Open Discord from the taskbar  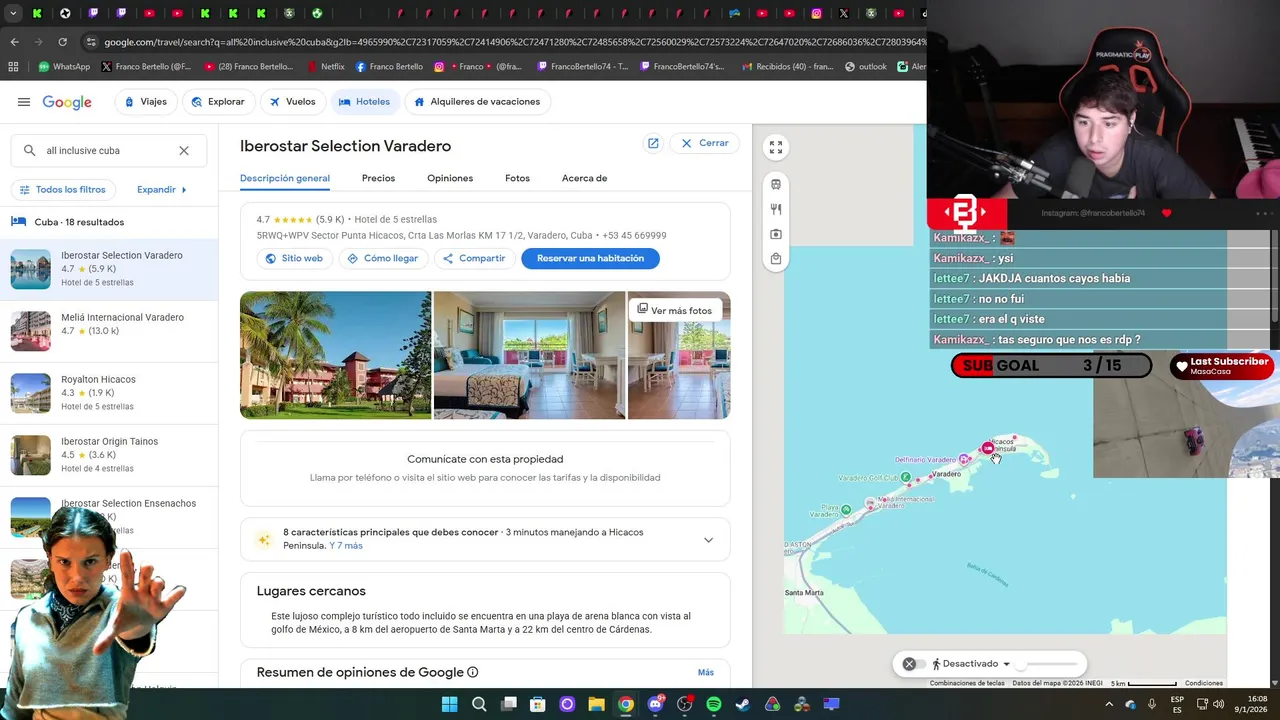point(655,704)
